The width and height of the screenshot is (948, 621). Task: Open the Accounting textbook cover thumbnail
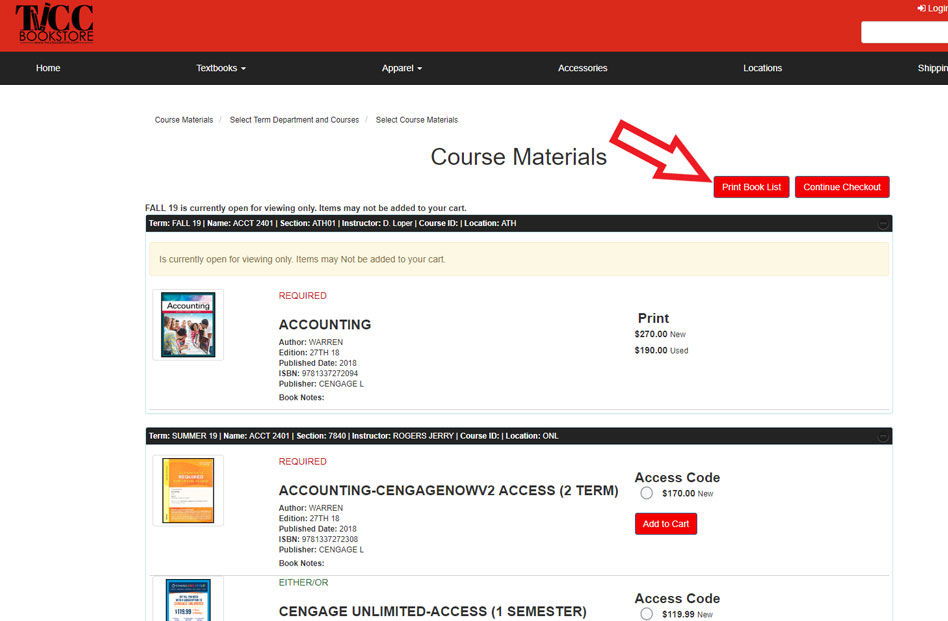click(x=188, y=325)
